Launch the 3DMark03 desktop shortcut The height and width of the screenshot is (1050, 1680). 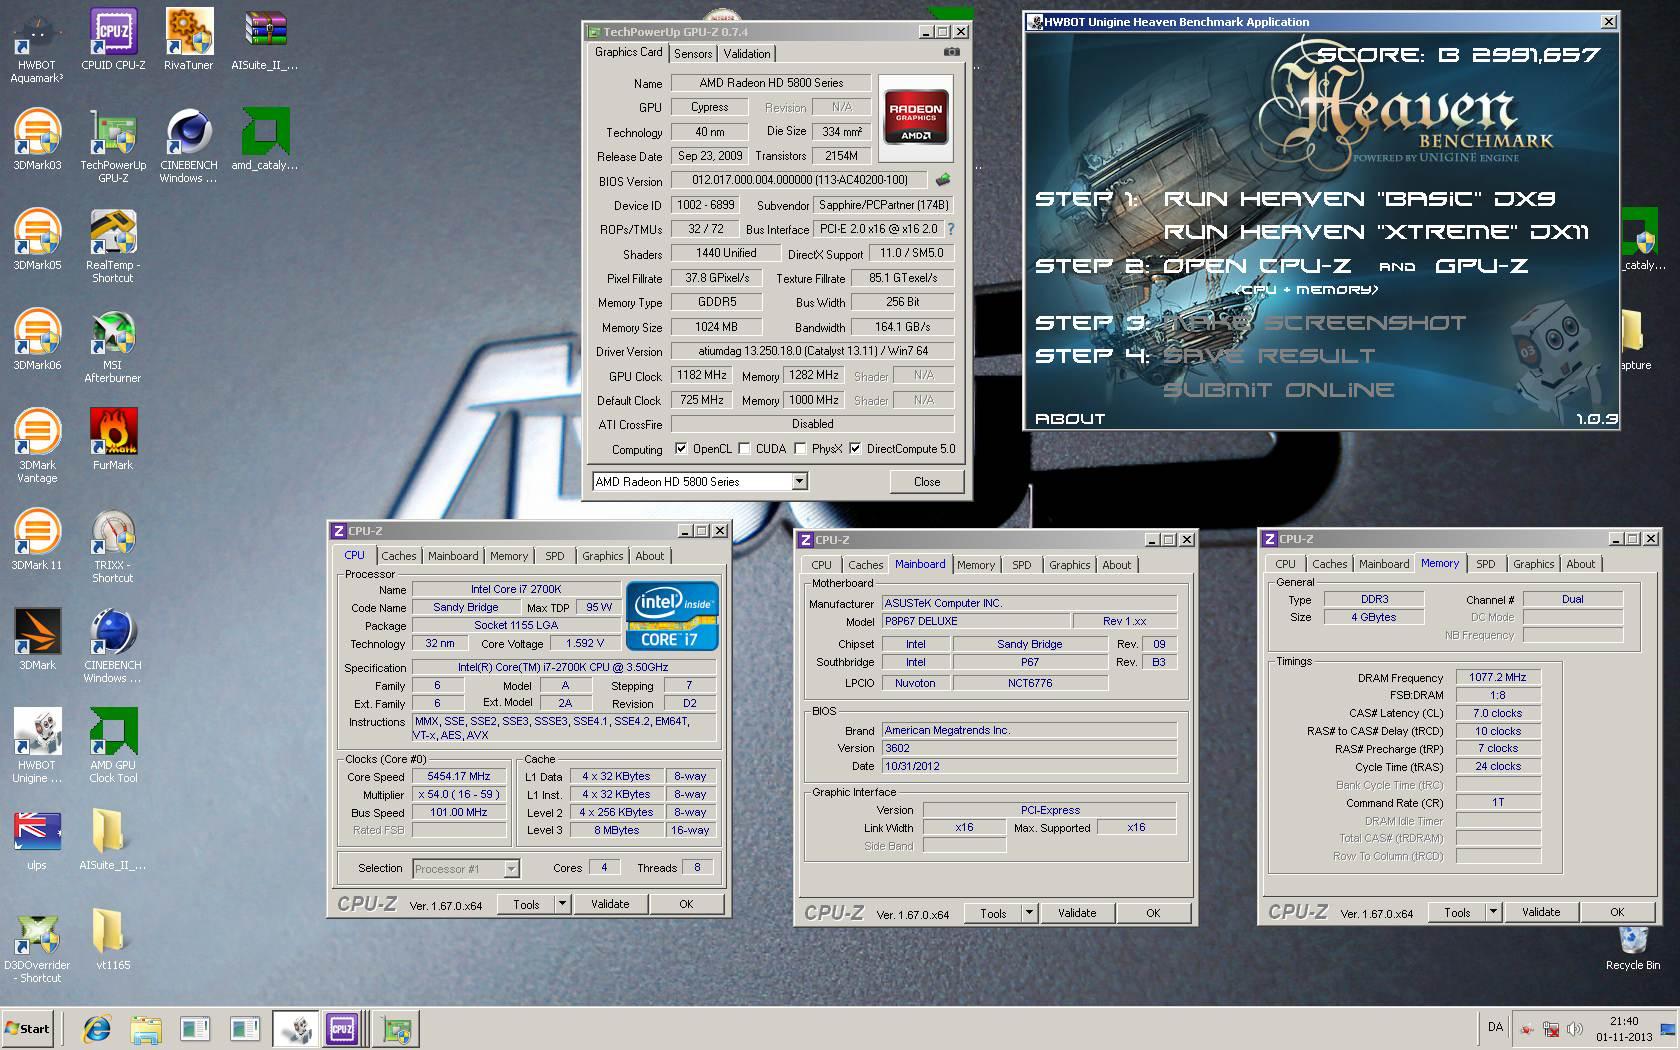(x=37, y=140)
